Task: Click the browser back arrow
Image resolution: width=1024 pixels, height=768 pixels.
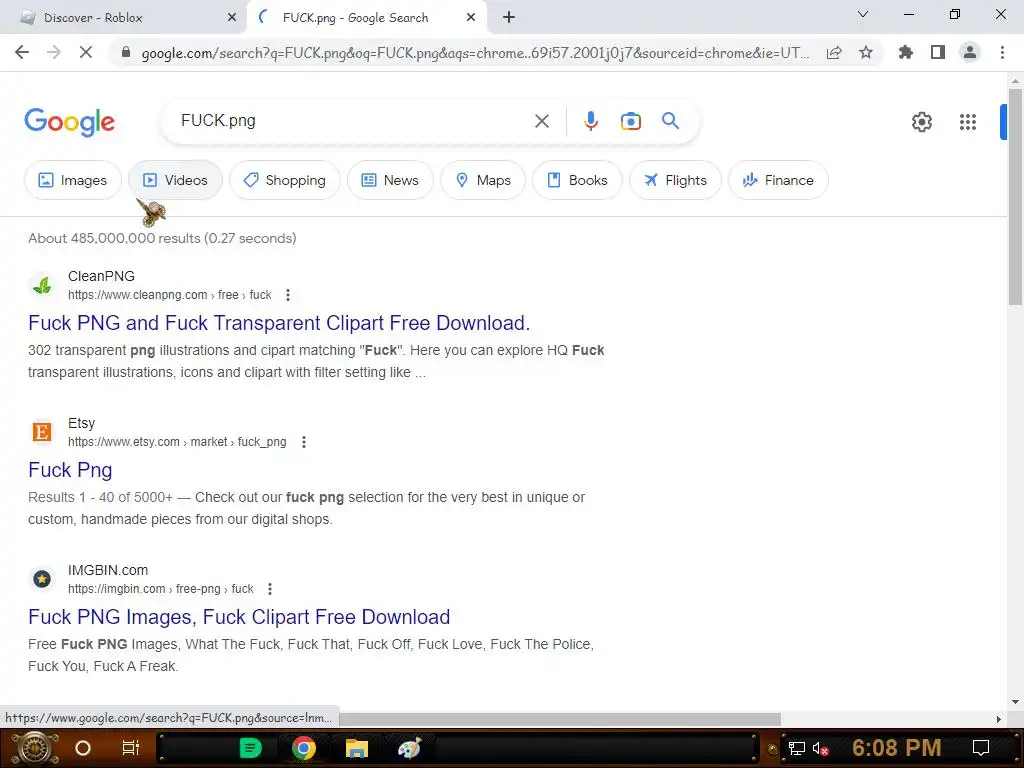Action: pos(22,52)
